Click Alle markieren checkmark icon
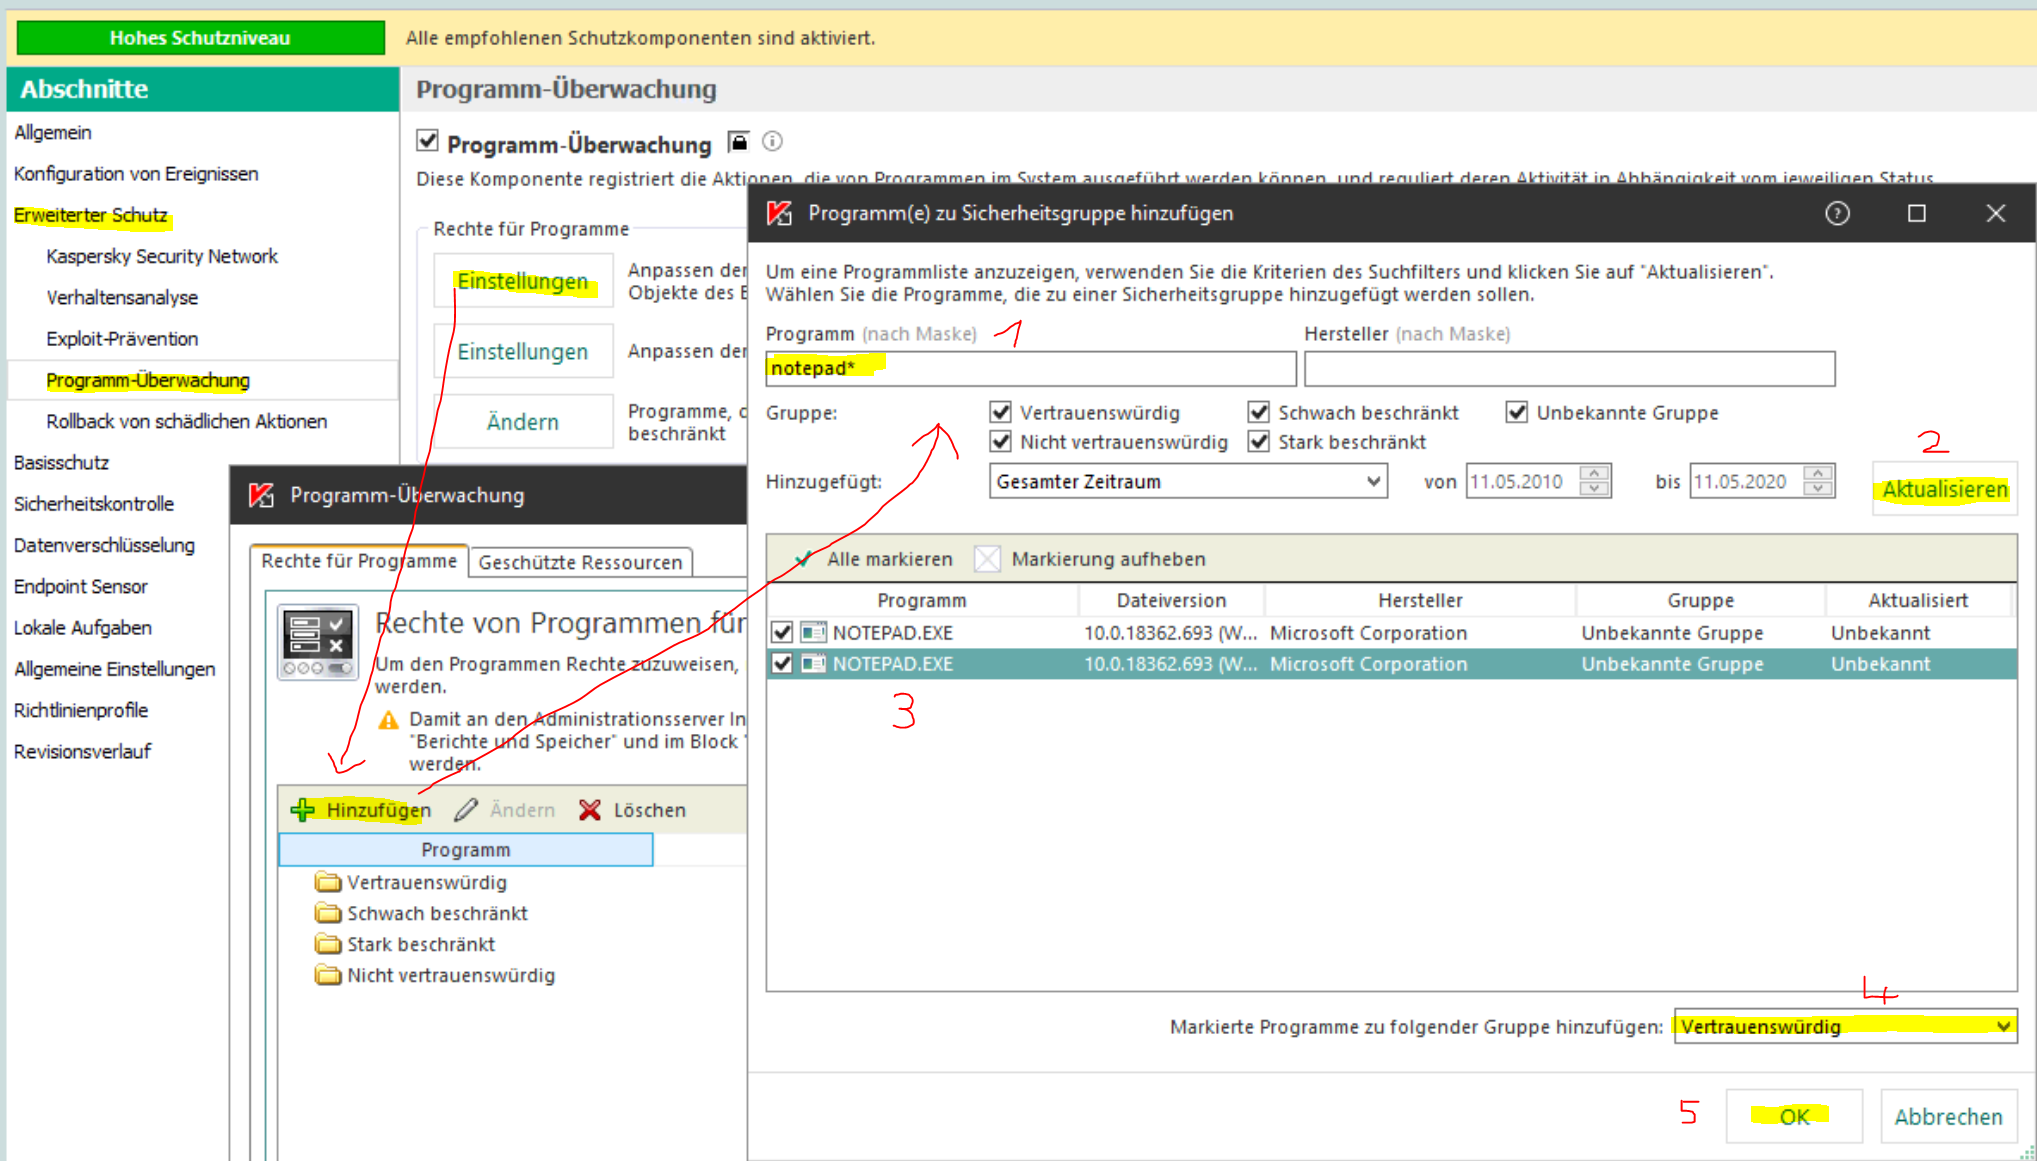Image resolution: width=2037 pixels, height=1161 pixels. pyautogui.click(x=803, y=559)
